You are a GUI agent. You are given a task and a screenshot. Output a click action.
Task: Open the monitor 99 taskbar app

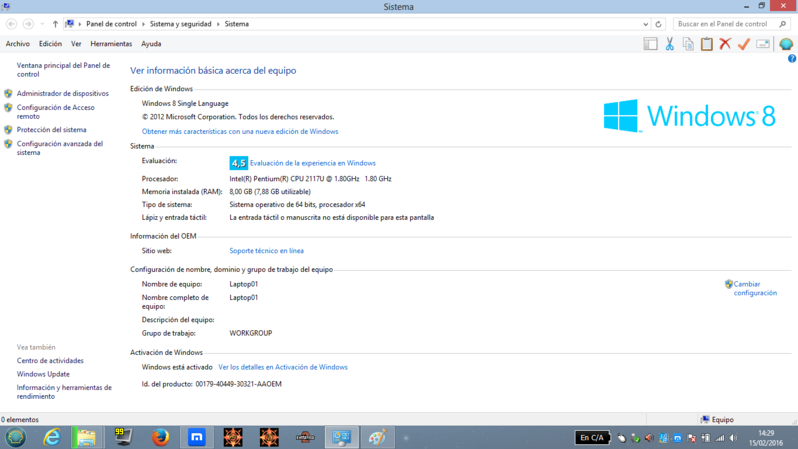pos(123,437)
